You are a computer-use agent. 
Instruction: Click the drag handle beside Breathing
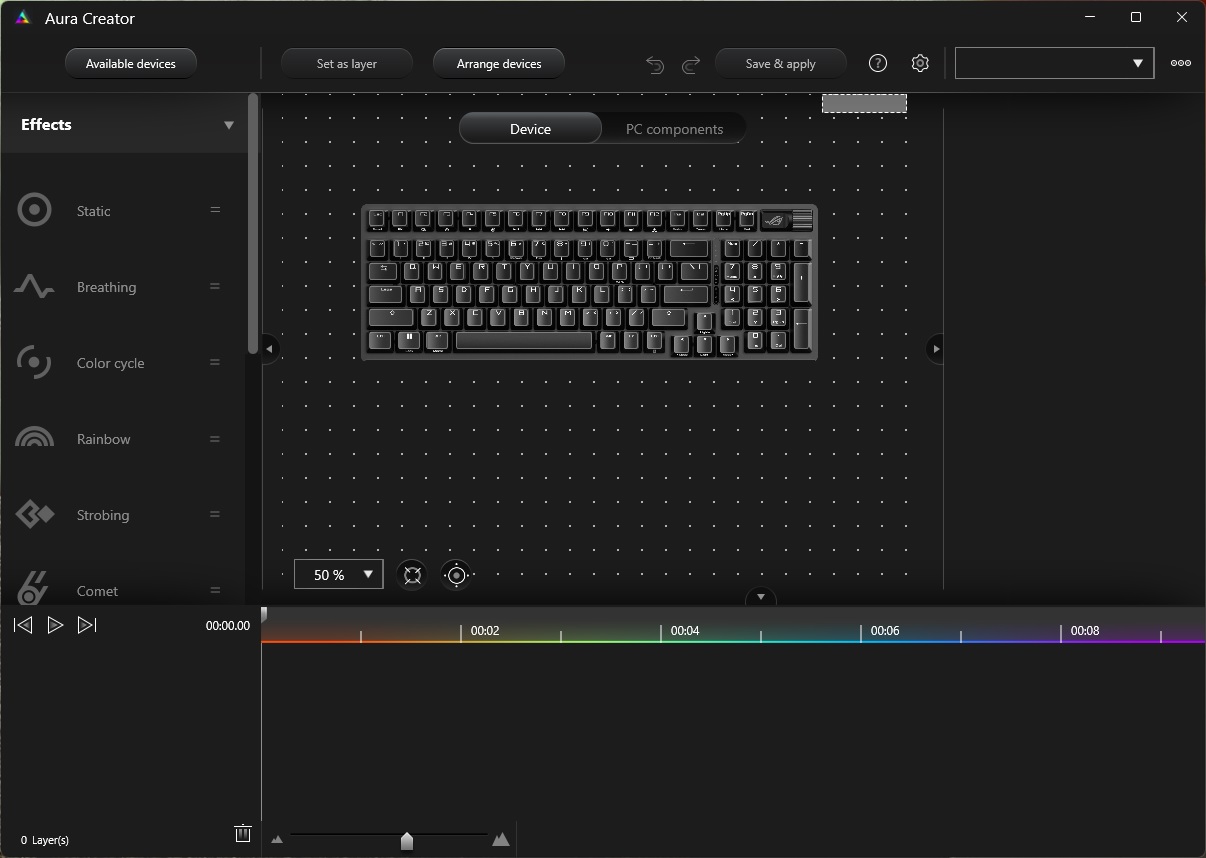(214, 286)
